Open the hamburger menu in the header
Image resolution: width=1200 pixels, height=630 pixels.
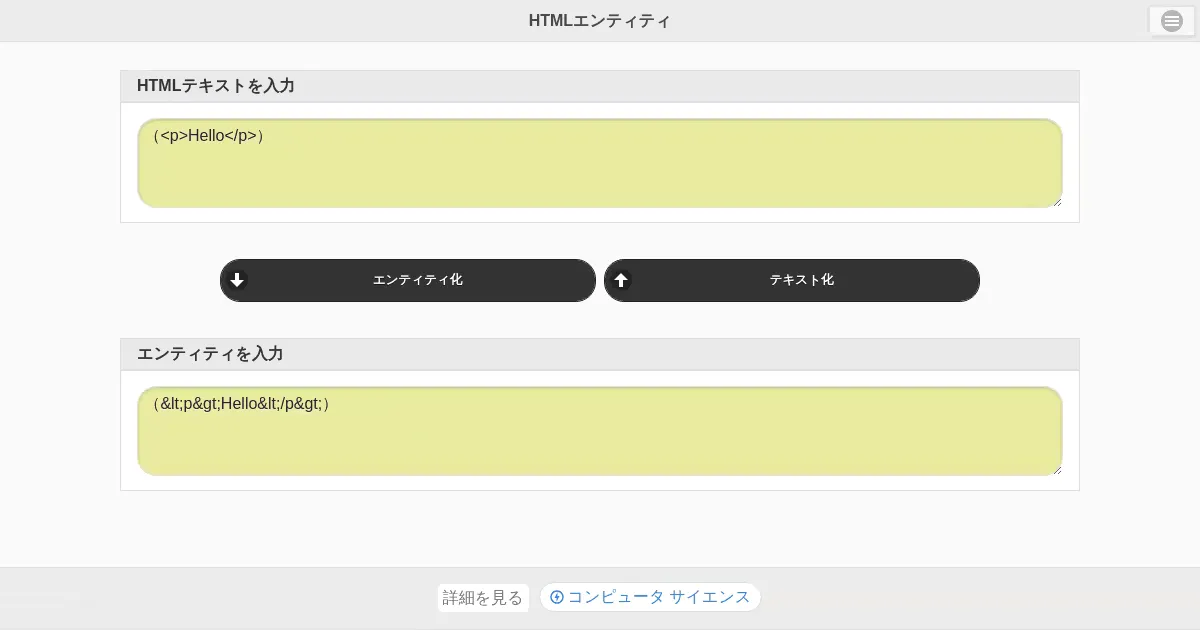pyautogui.click(x=1171, y=21)
